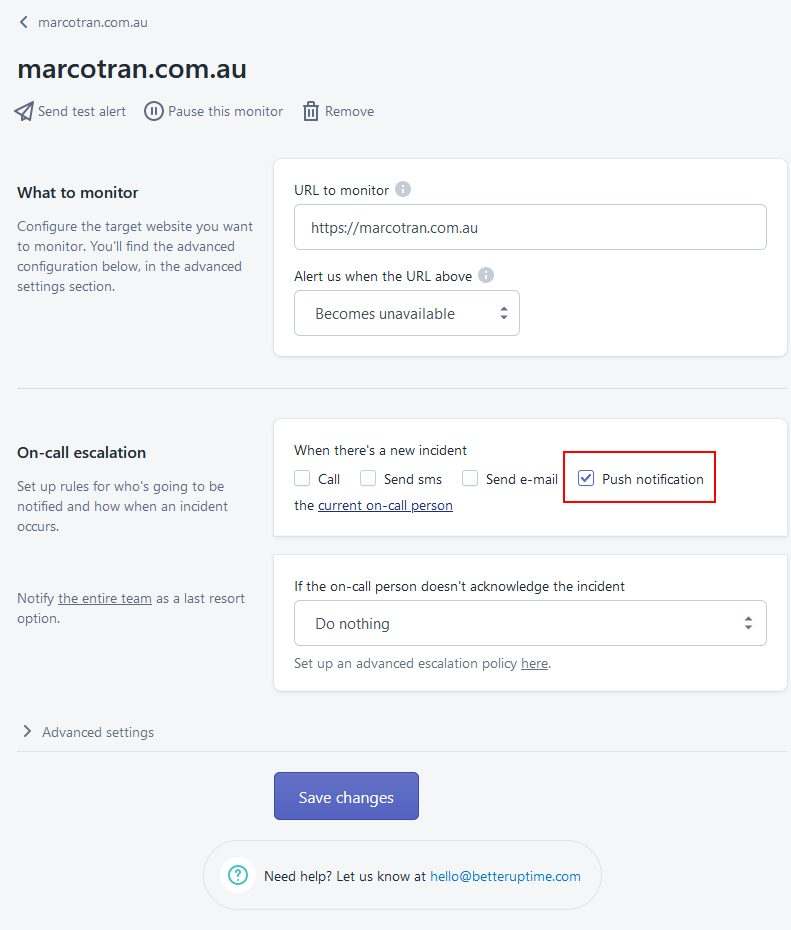
Task: Click the pause circle icon
Action: pos(154,111)
